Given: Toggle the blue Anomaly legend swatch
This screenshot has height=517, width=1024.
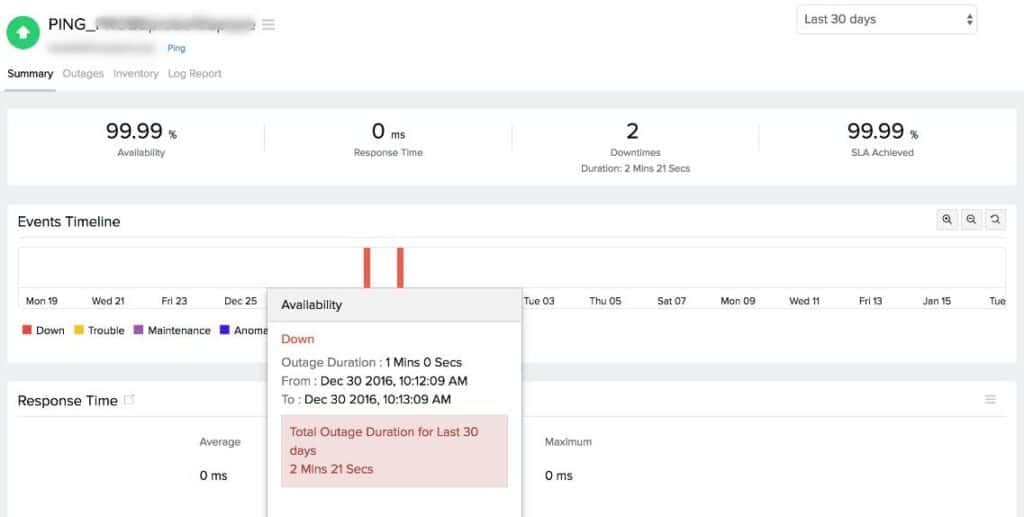Looking at the screenshot, I should [225, 330].
